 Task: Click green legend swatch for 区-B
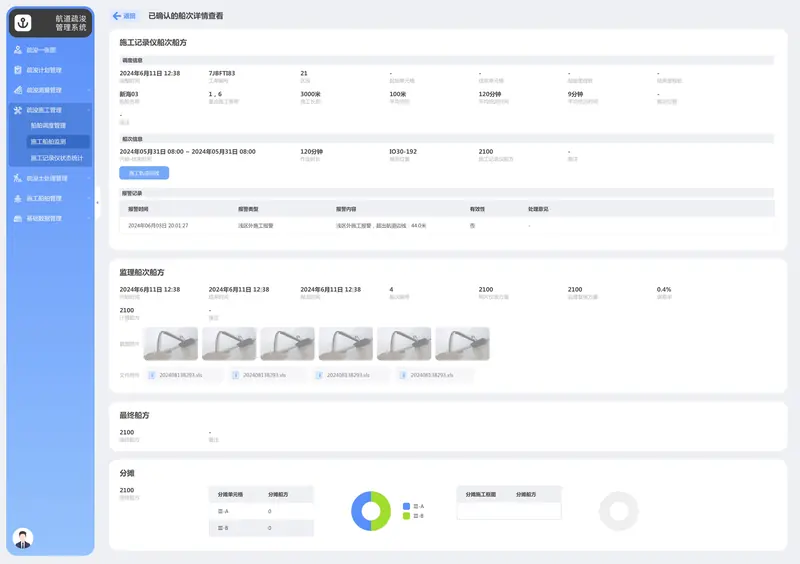pyautogui.click(x=406, y=516)
